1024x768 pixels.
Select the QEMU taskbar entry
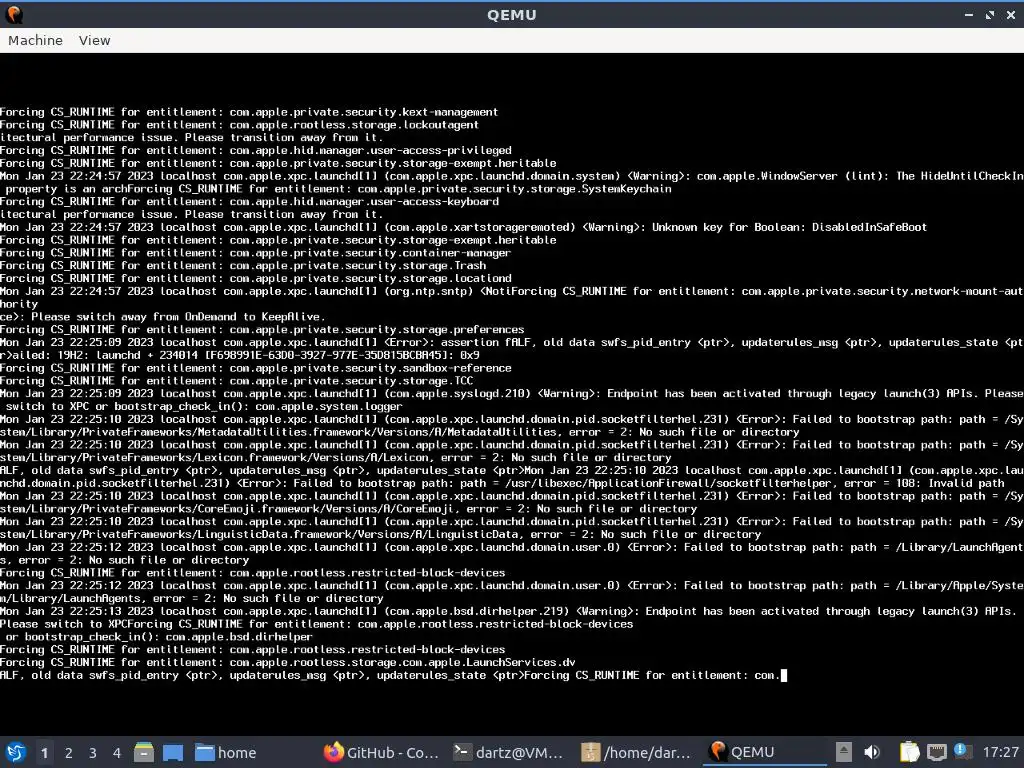(x=764, y=752)
